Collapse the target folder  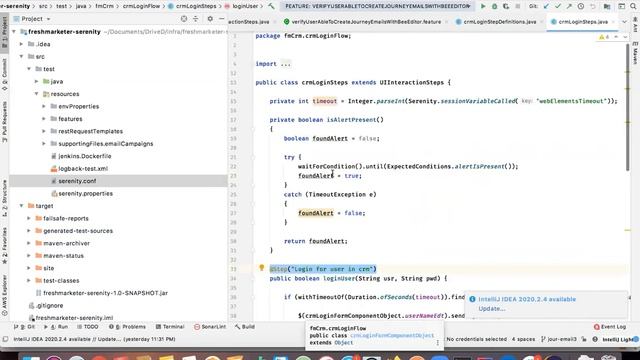coord(21,206)
